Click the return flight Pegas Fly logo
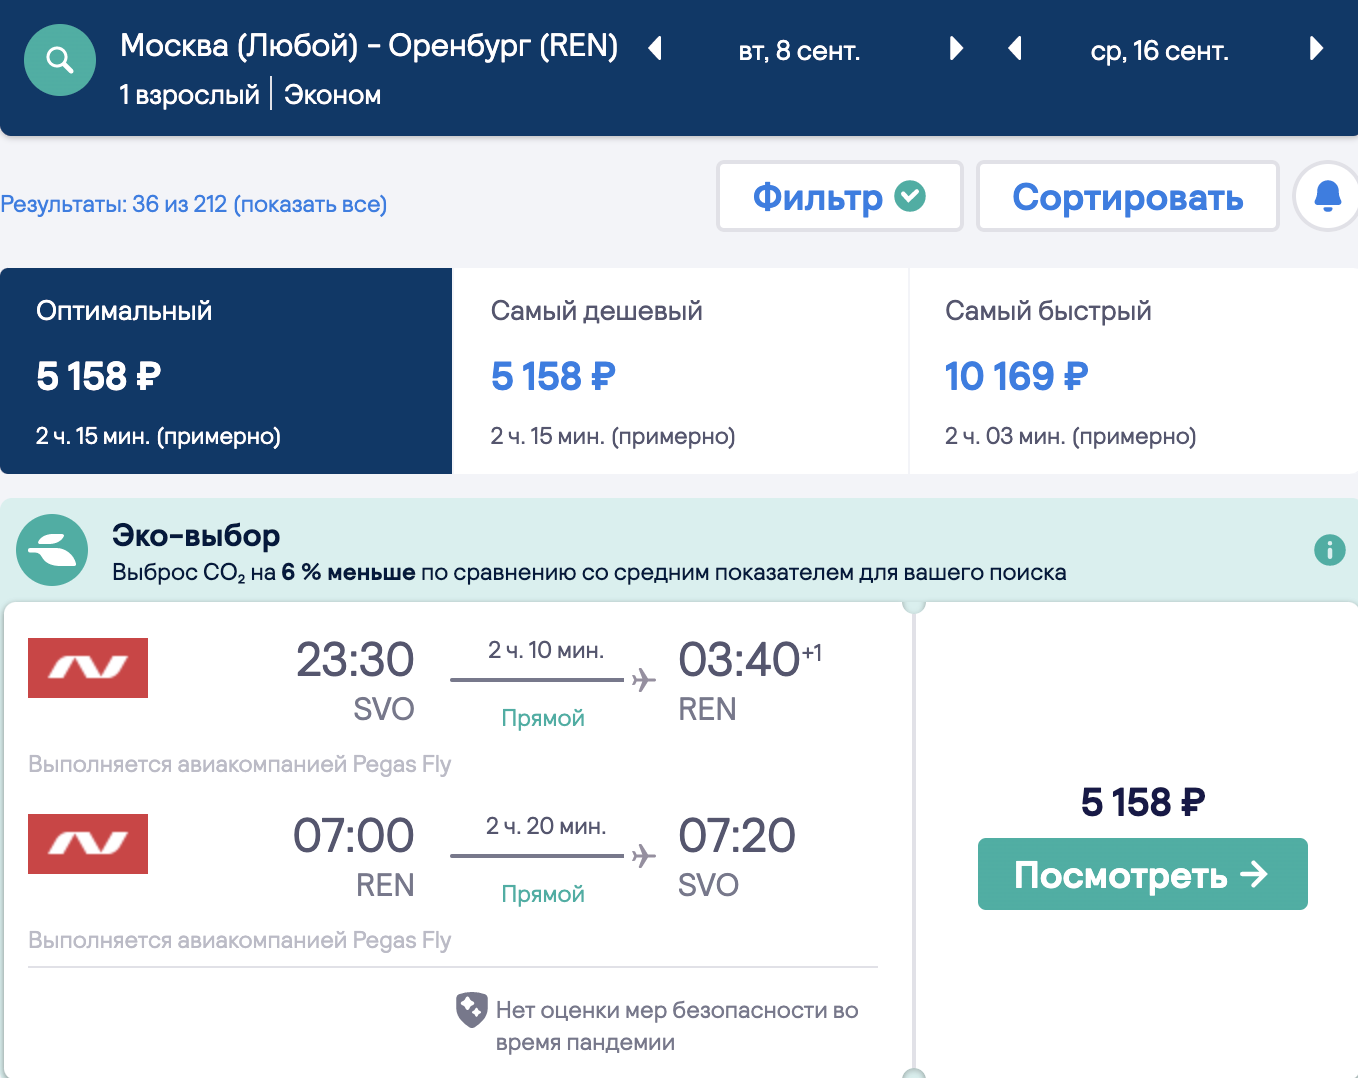This screenshot has height=1078, width=1358. tap(88, 844)
